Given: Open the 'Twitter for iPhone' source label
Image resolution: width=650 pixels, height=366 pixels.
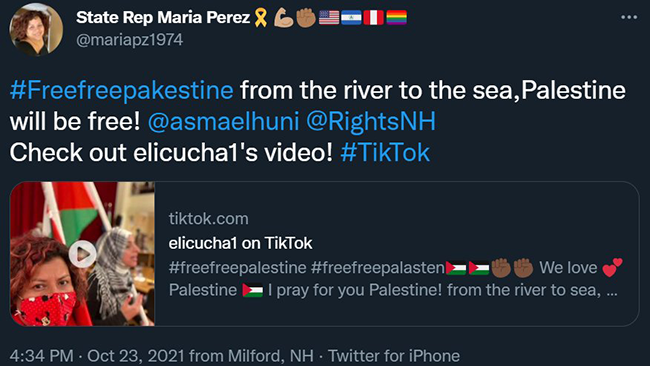Looking at the screenshot, I should point(394,356).
